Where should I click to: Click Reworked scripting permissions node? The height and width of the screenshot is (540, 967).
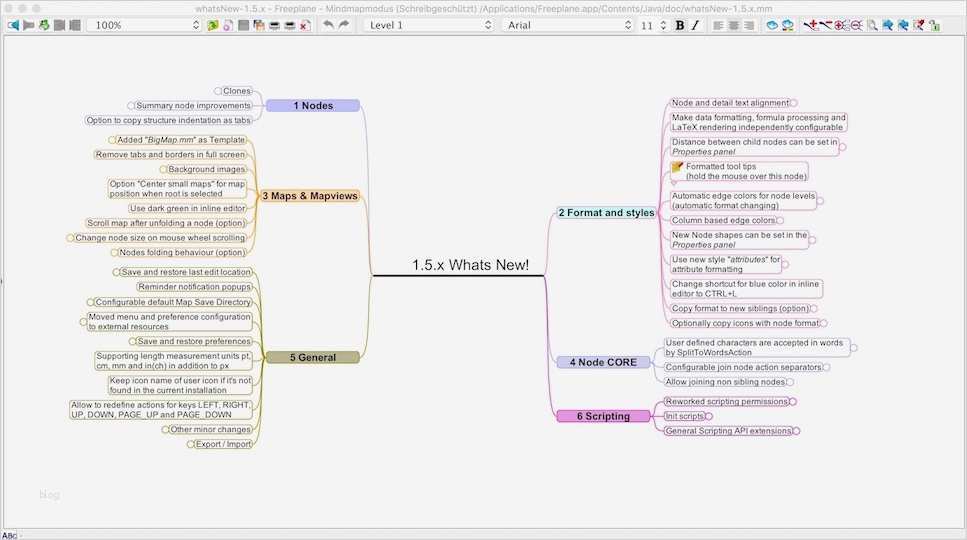[x=726, y=402]
